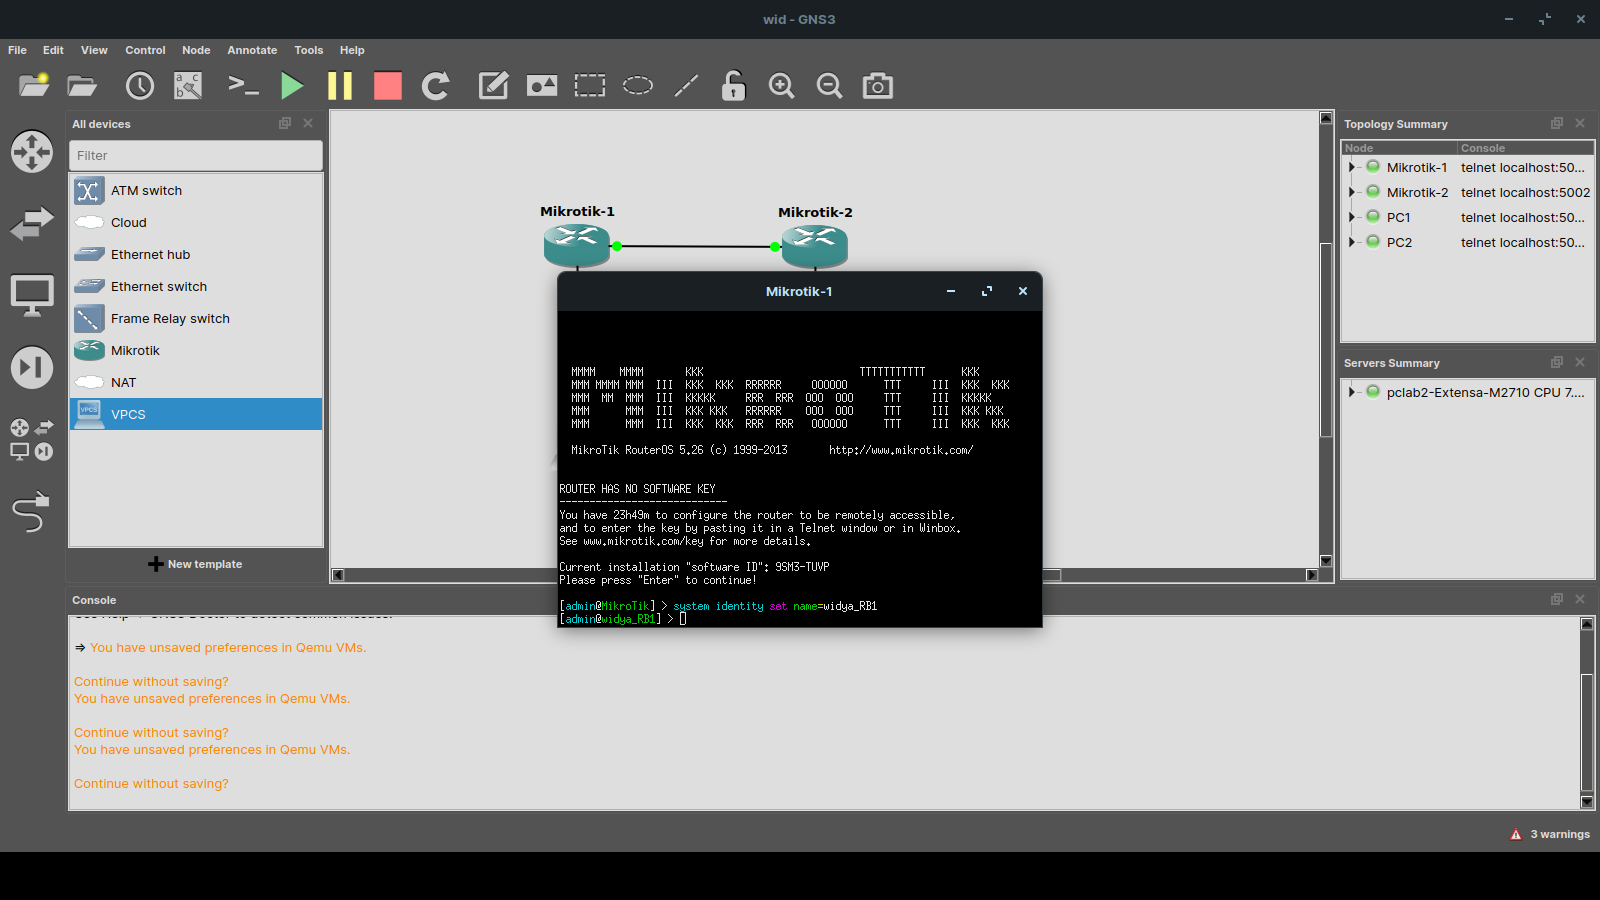Click New template button

pos(196,564)
